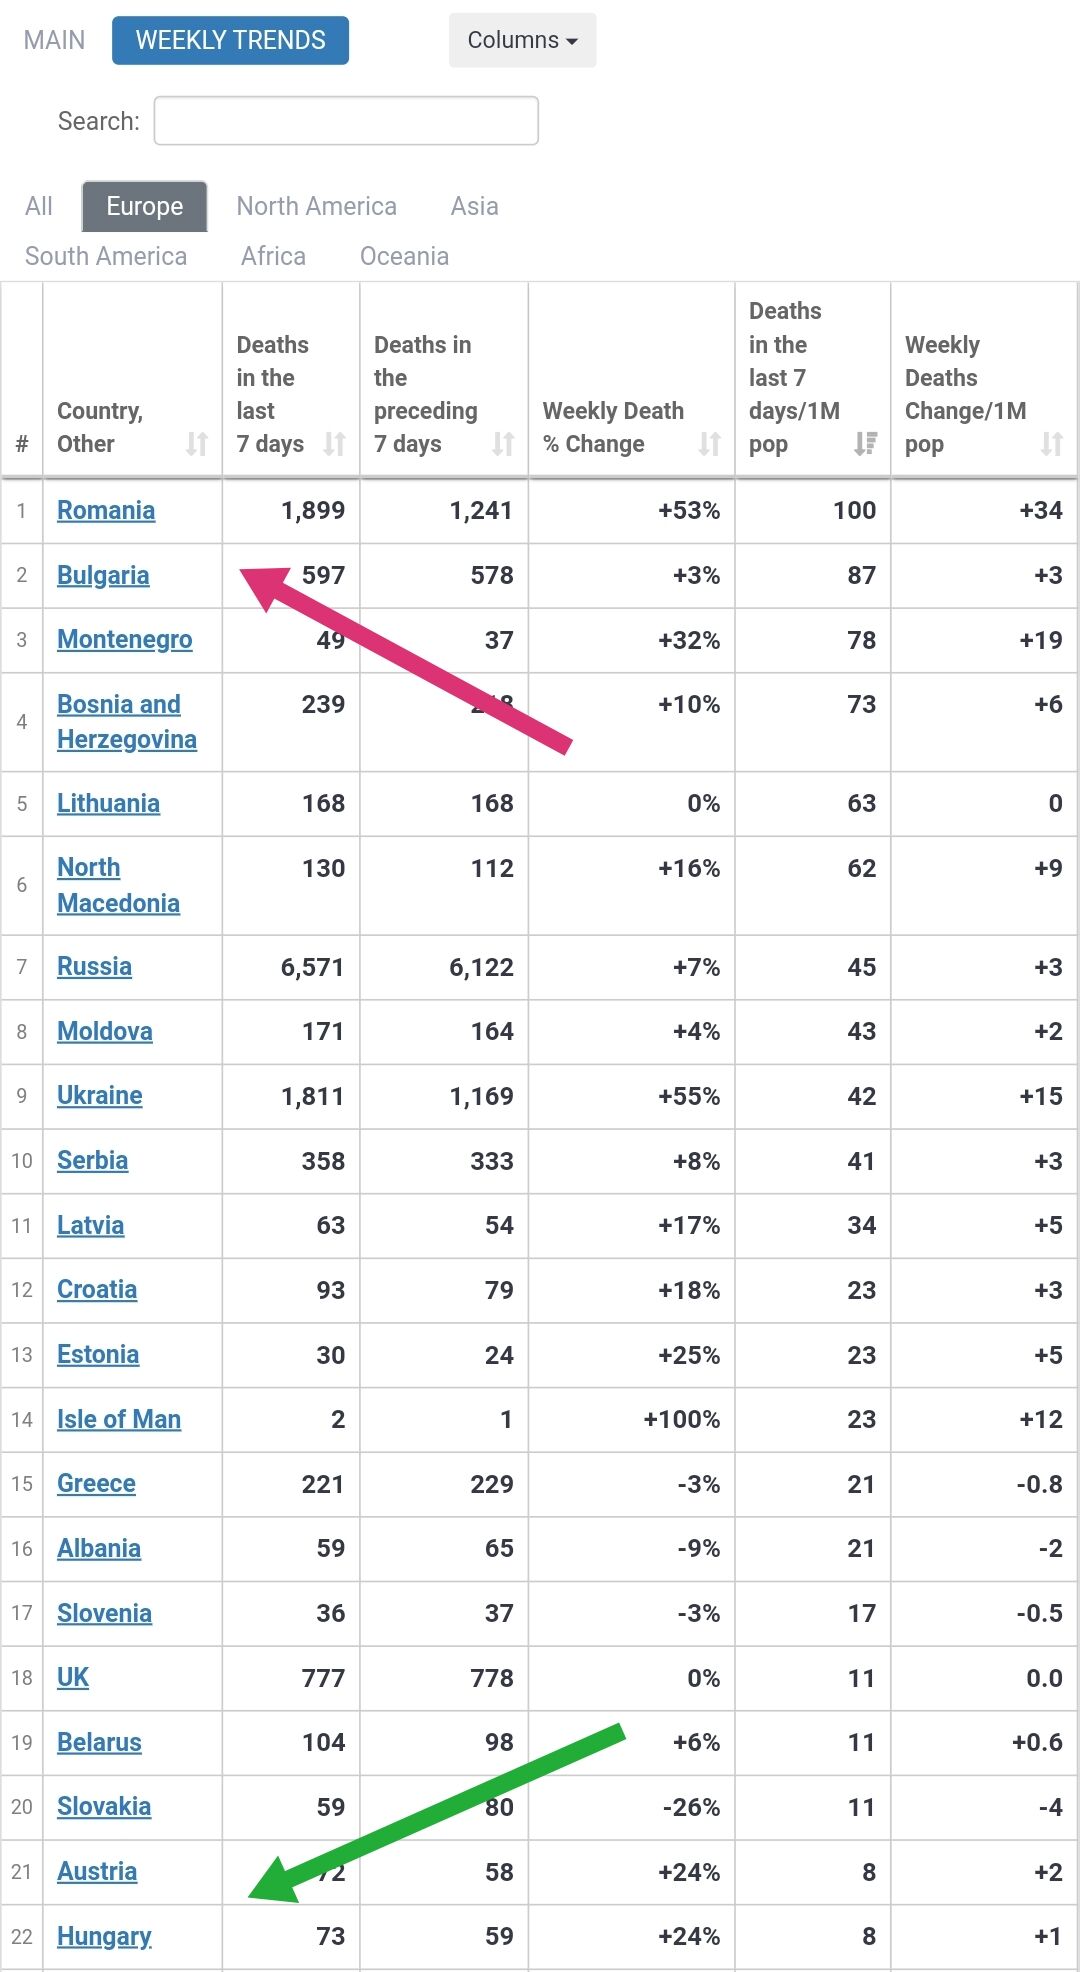
Task: Sort by Country column arrows icon
Action: coord(197,444)
